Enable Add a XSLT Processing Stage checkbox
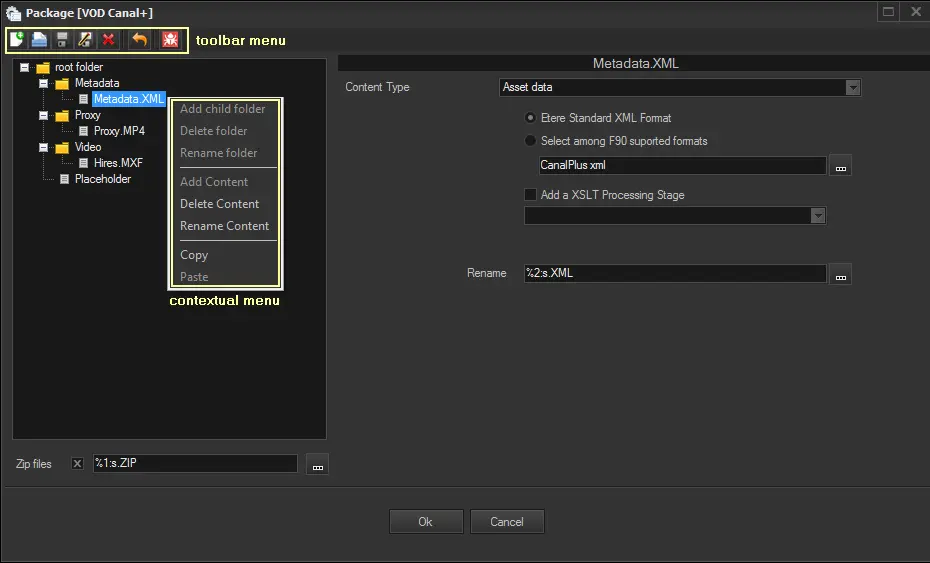The image size is (930, 563). [530, 195]
